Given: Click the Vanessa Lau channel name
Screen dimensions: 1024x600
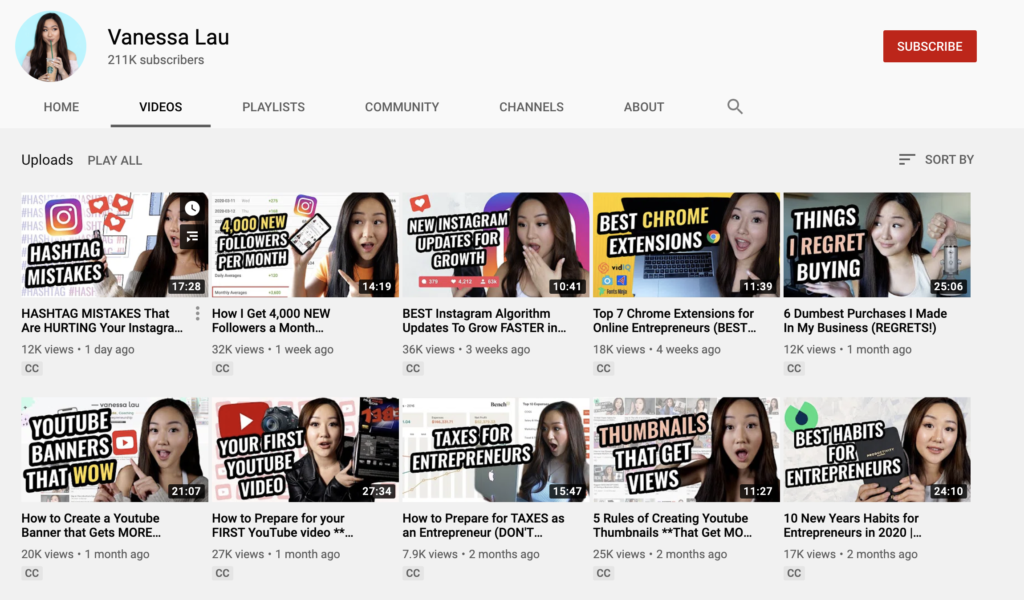Looking at the screenshot, I should pyautogui.click(x=168, y=37).
